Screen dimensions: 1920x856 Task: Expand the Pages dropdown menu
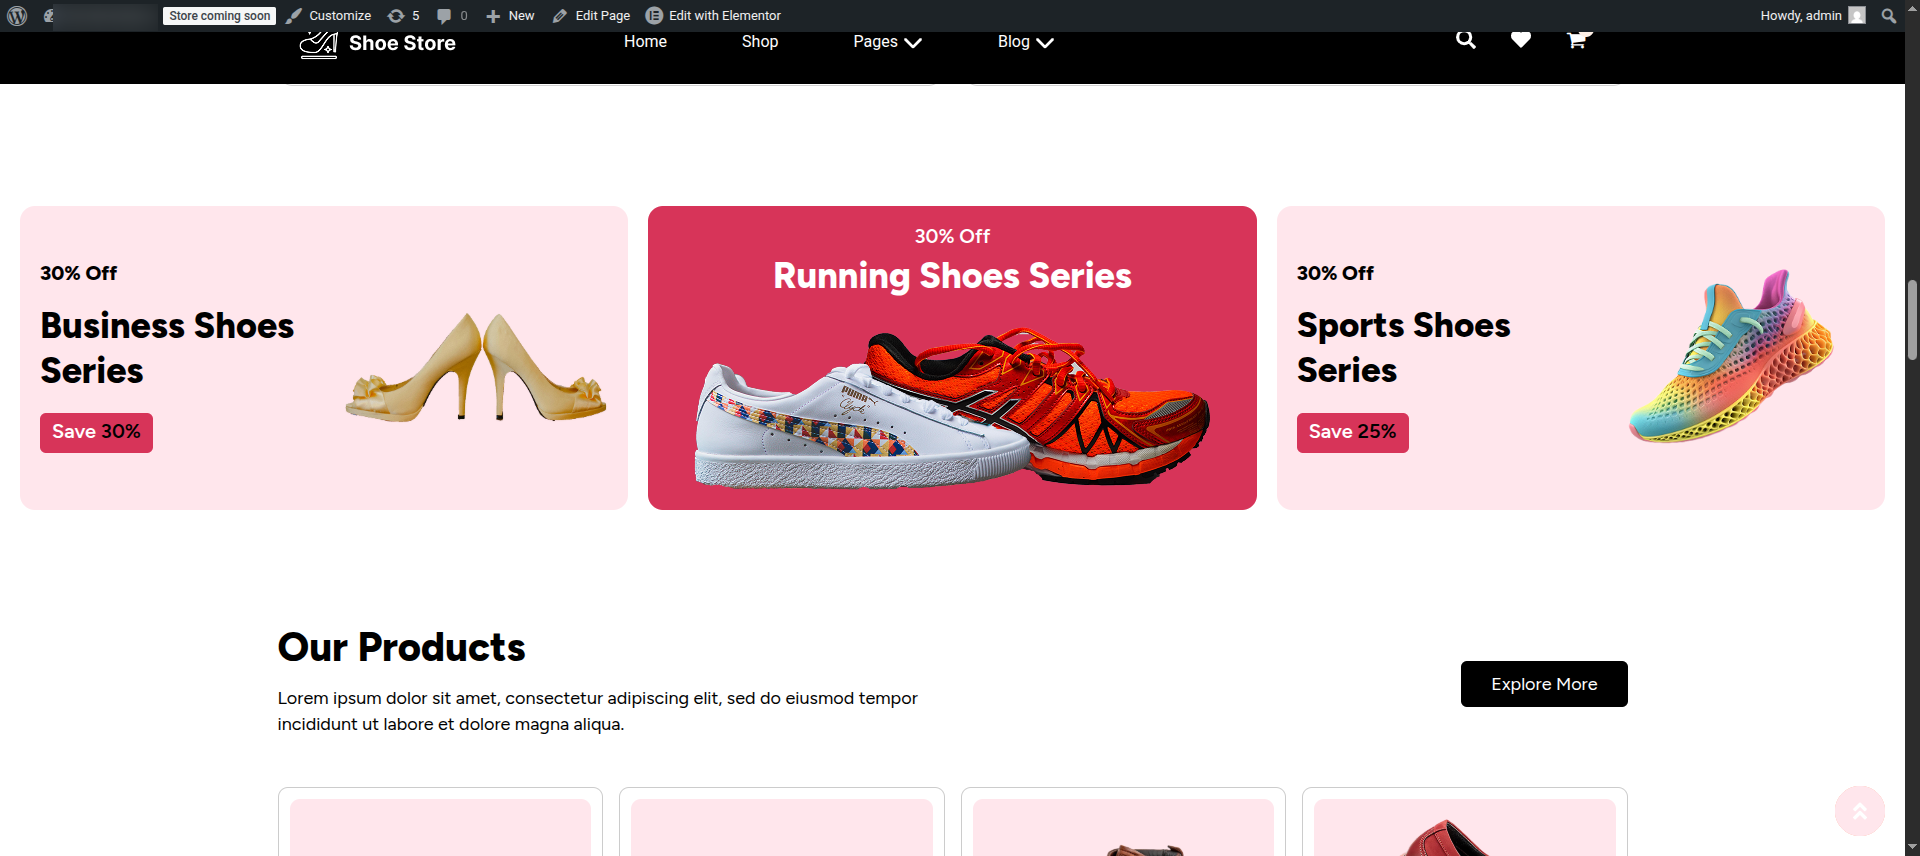click(x=887, y=42)
